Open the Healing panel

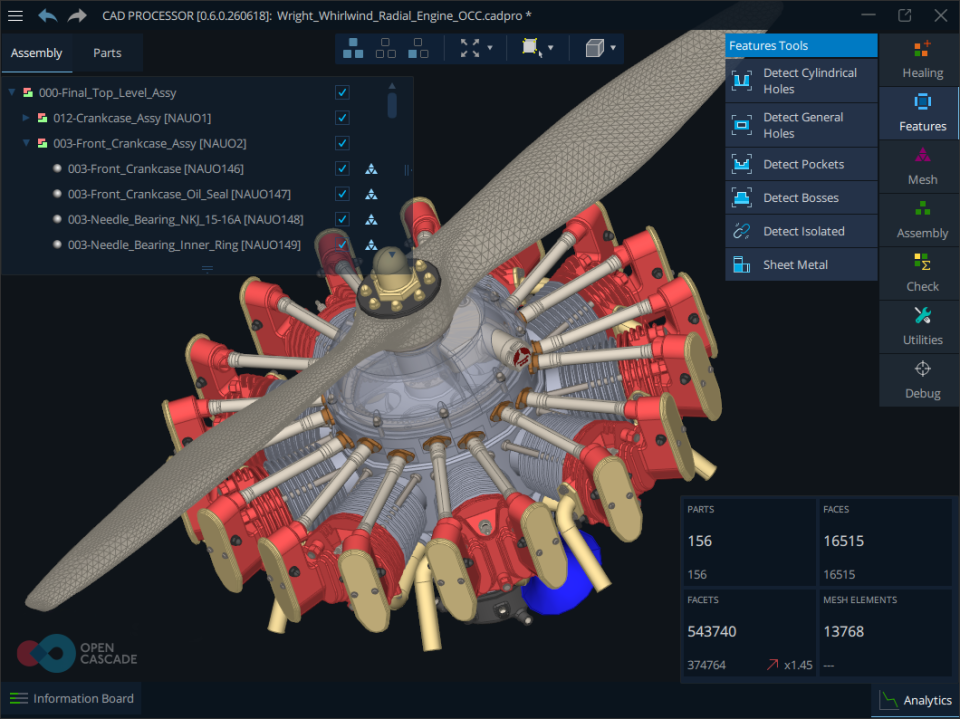click(921, 60)
